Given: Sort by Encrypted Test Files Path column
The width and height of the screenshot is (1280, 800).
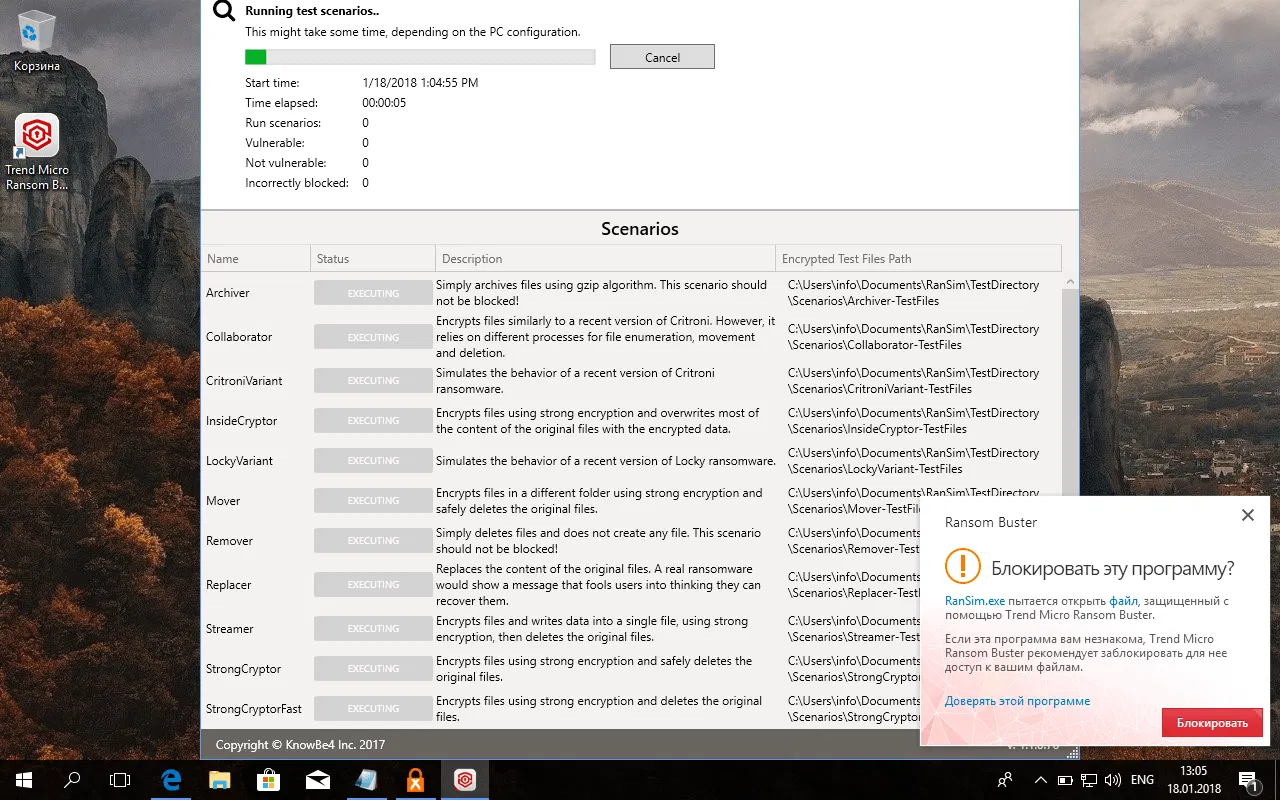Looking at the screenshot, I should [x=918, y=258].
